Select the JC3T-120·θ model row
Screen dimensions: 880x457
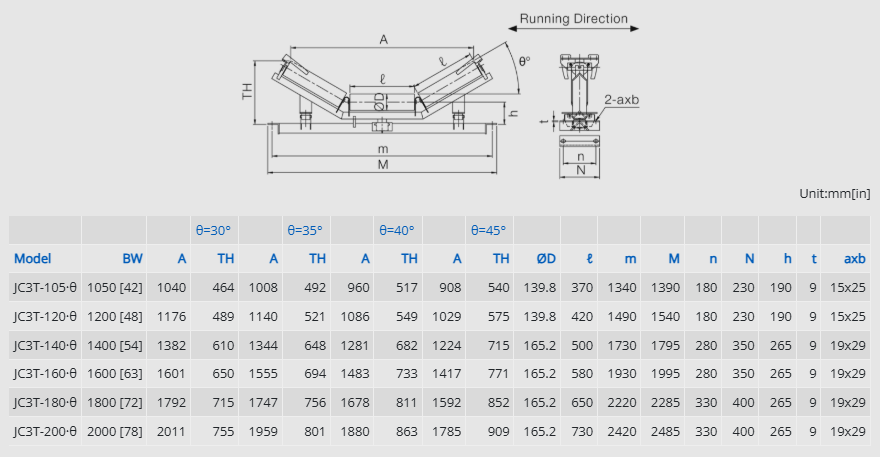coord(45,316)
